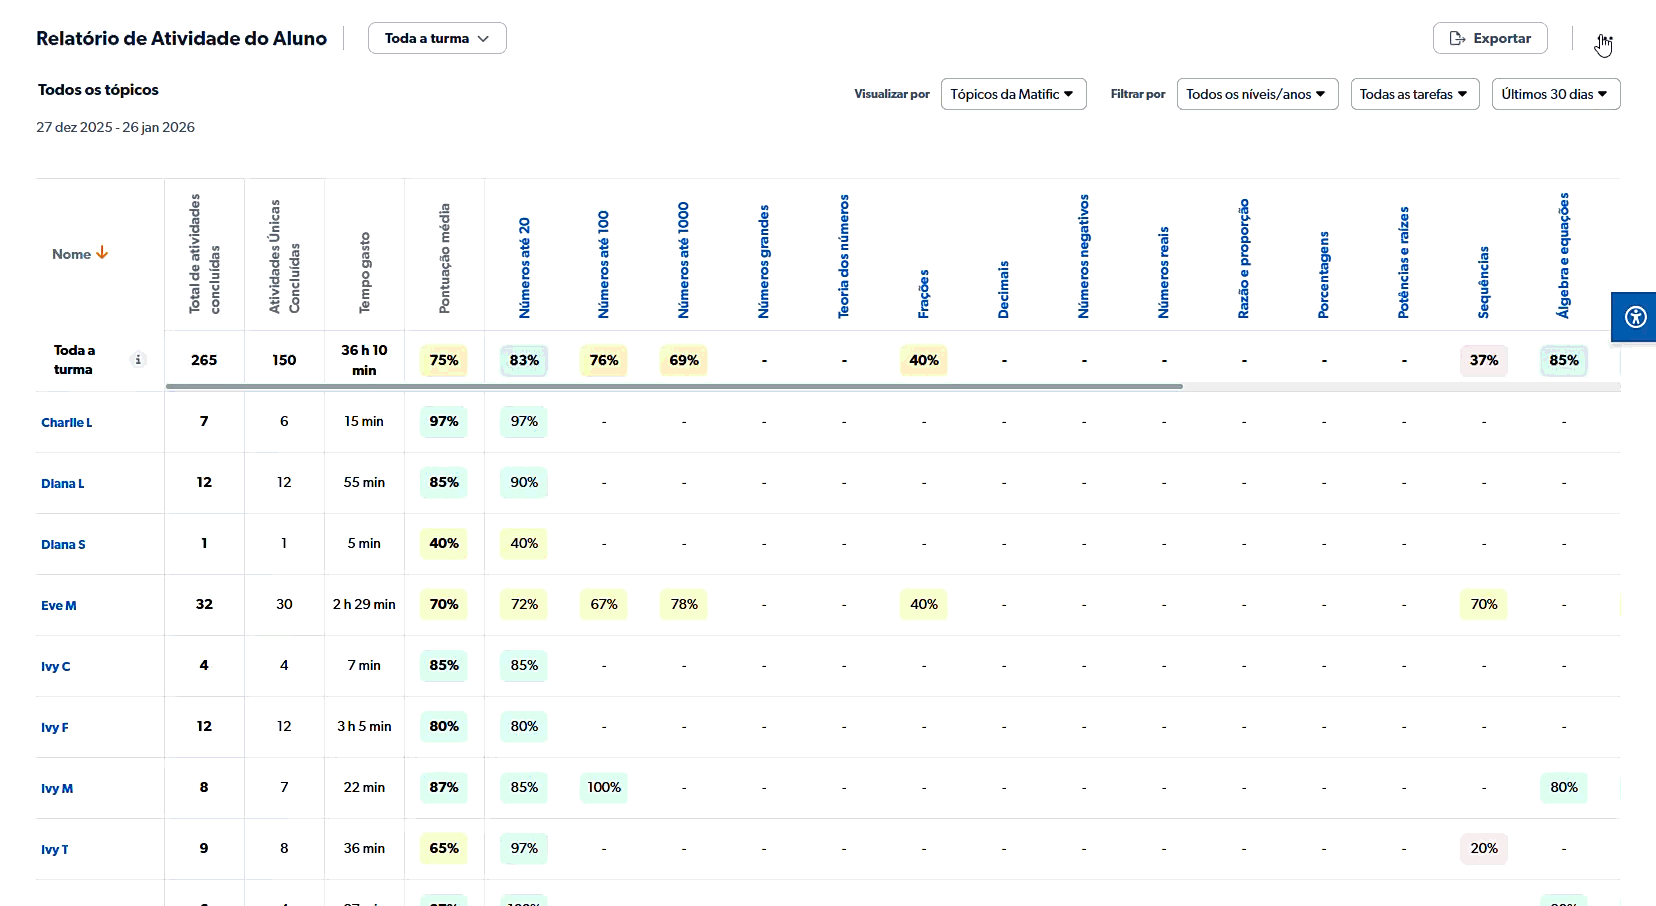
Task: Expand the Tópicos da Matific dropdown
Action: pos(1012,94)
